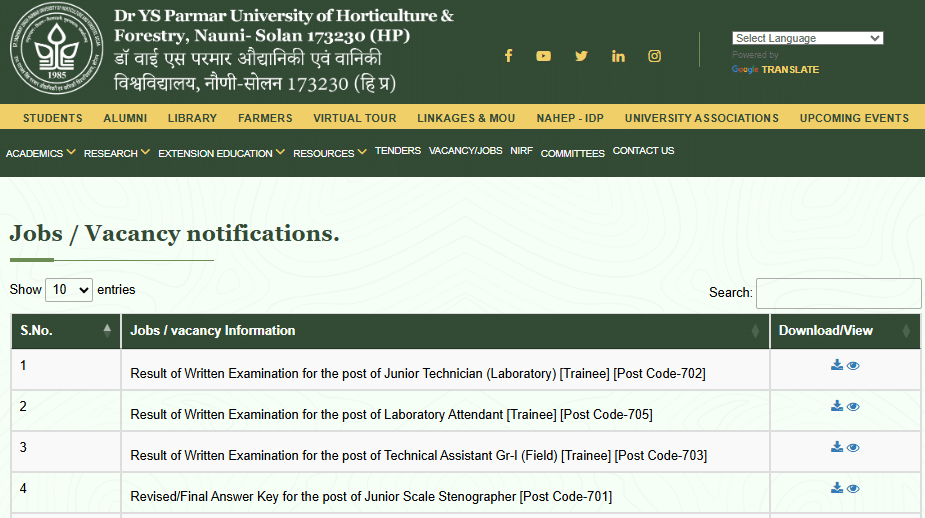View Laboratory Attendant Post Code-705 result with eye icon
Viewport: 925px width, 518px height.
[853, 406]
